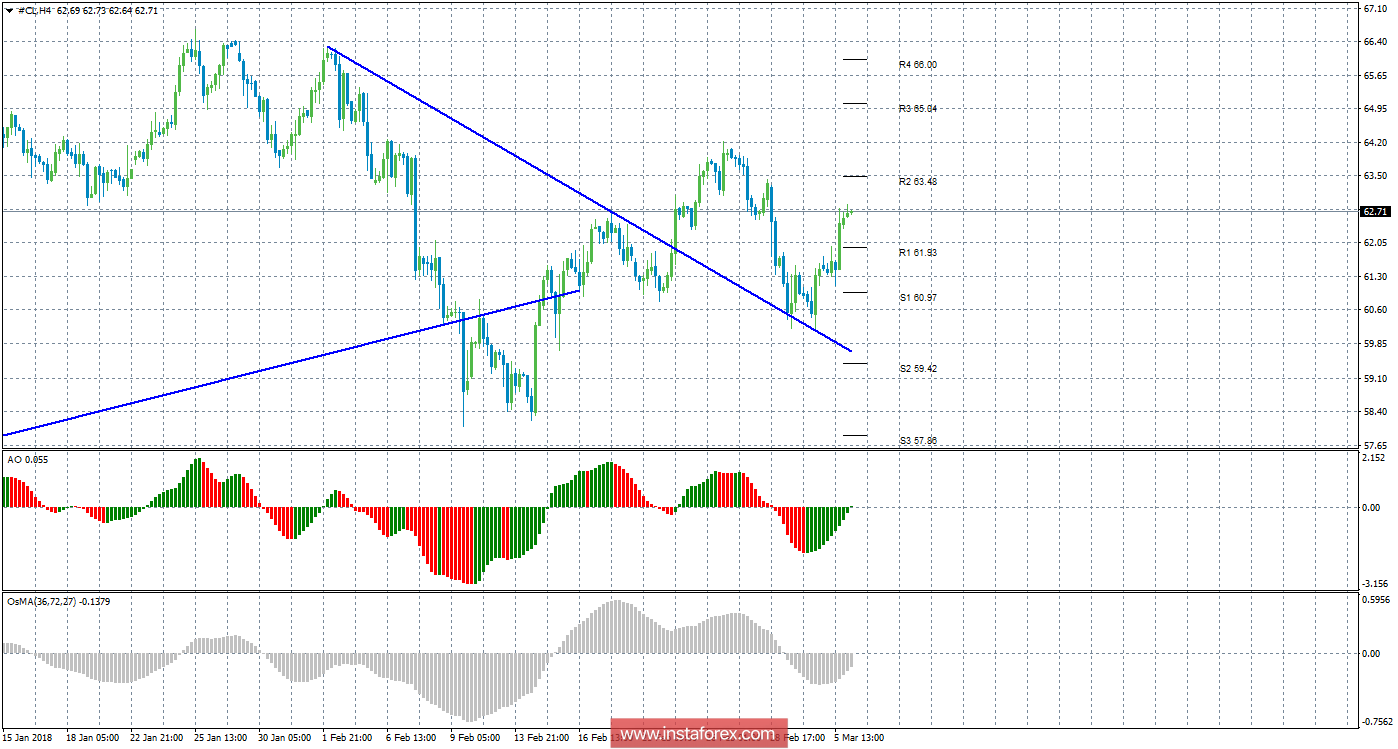Click the 63.50 price axis value
The width and height of the screenshot is (1398, 749).
tap(1374, 176)
